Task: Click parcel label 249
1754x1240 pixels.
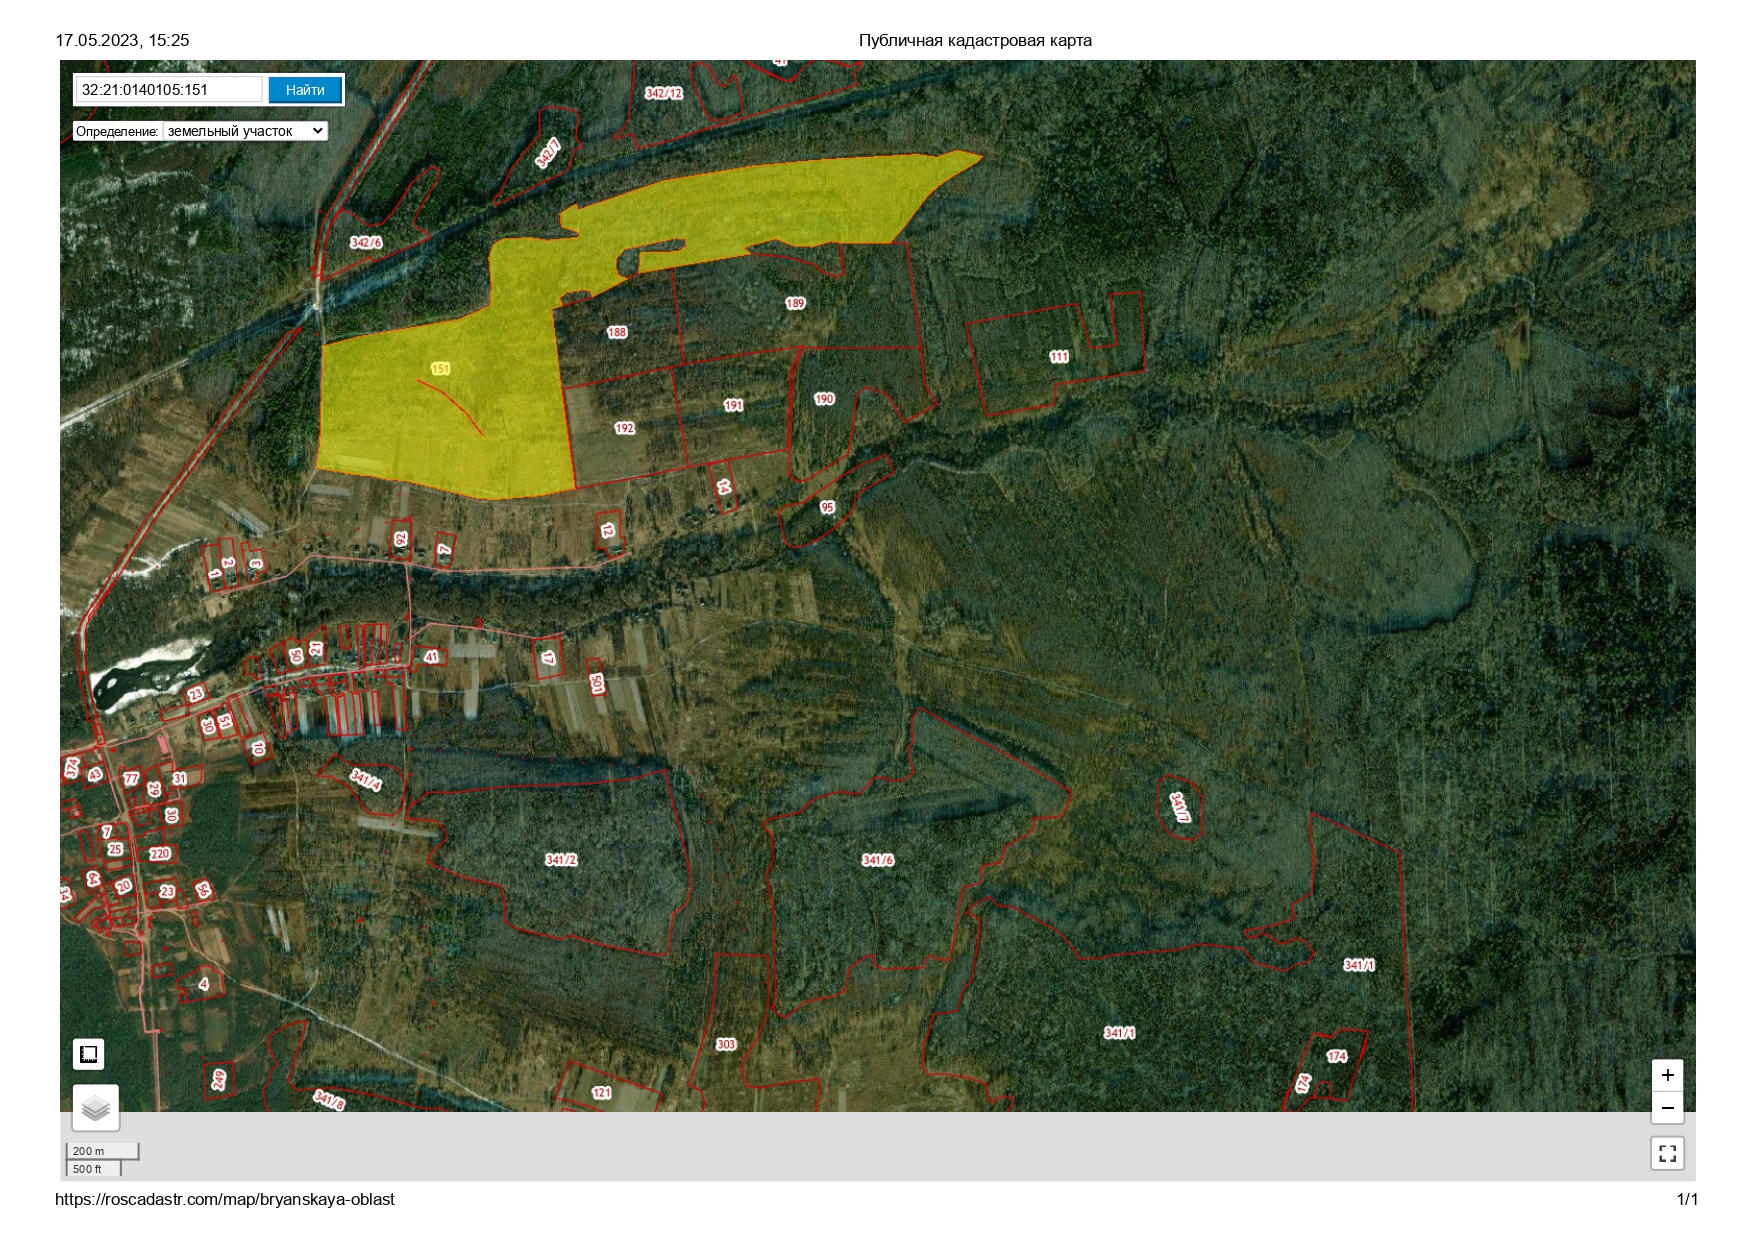Action: click(219, 1079)
